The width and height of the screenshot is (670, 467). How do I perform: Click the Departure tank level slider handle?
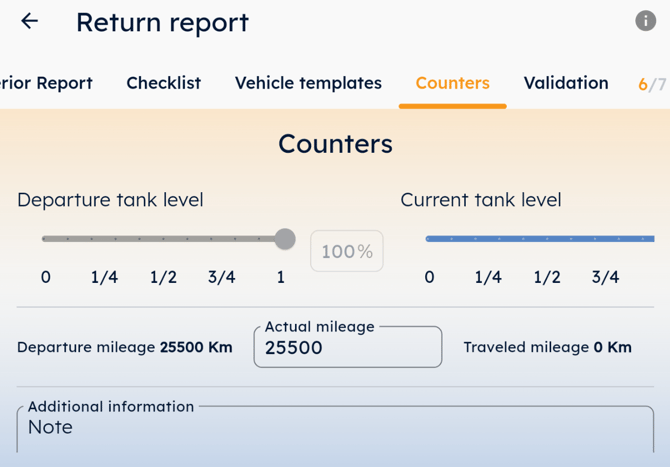tap(285, 239)
